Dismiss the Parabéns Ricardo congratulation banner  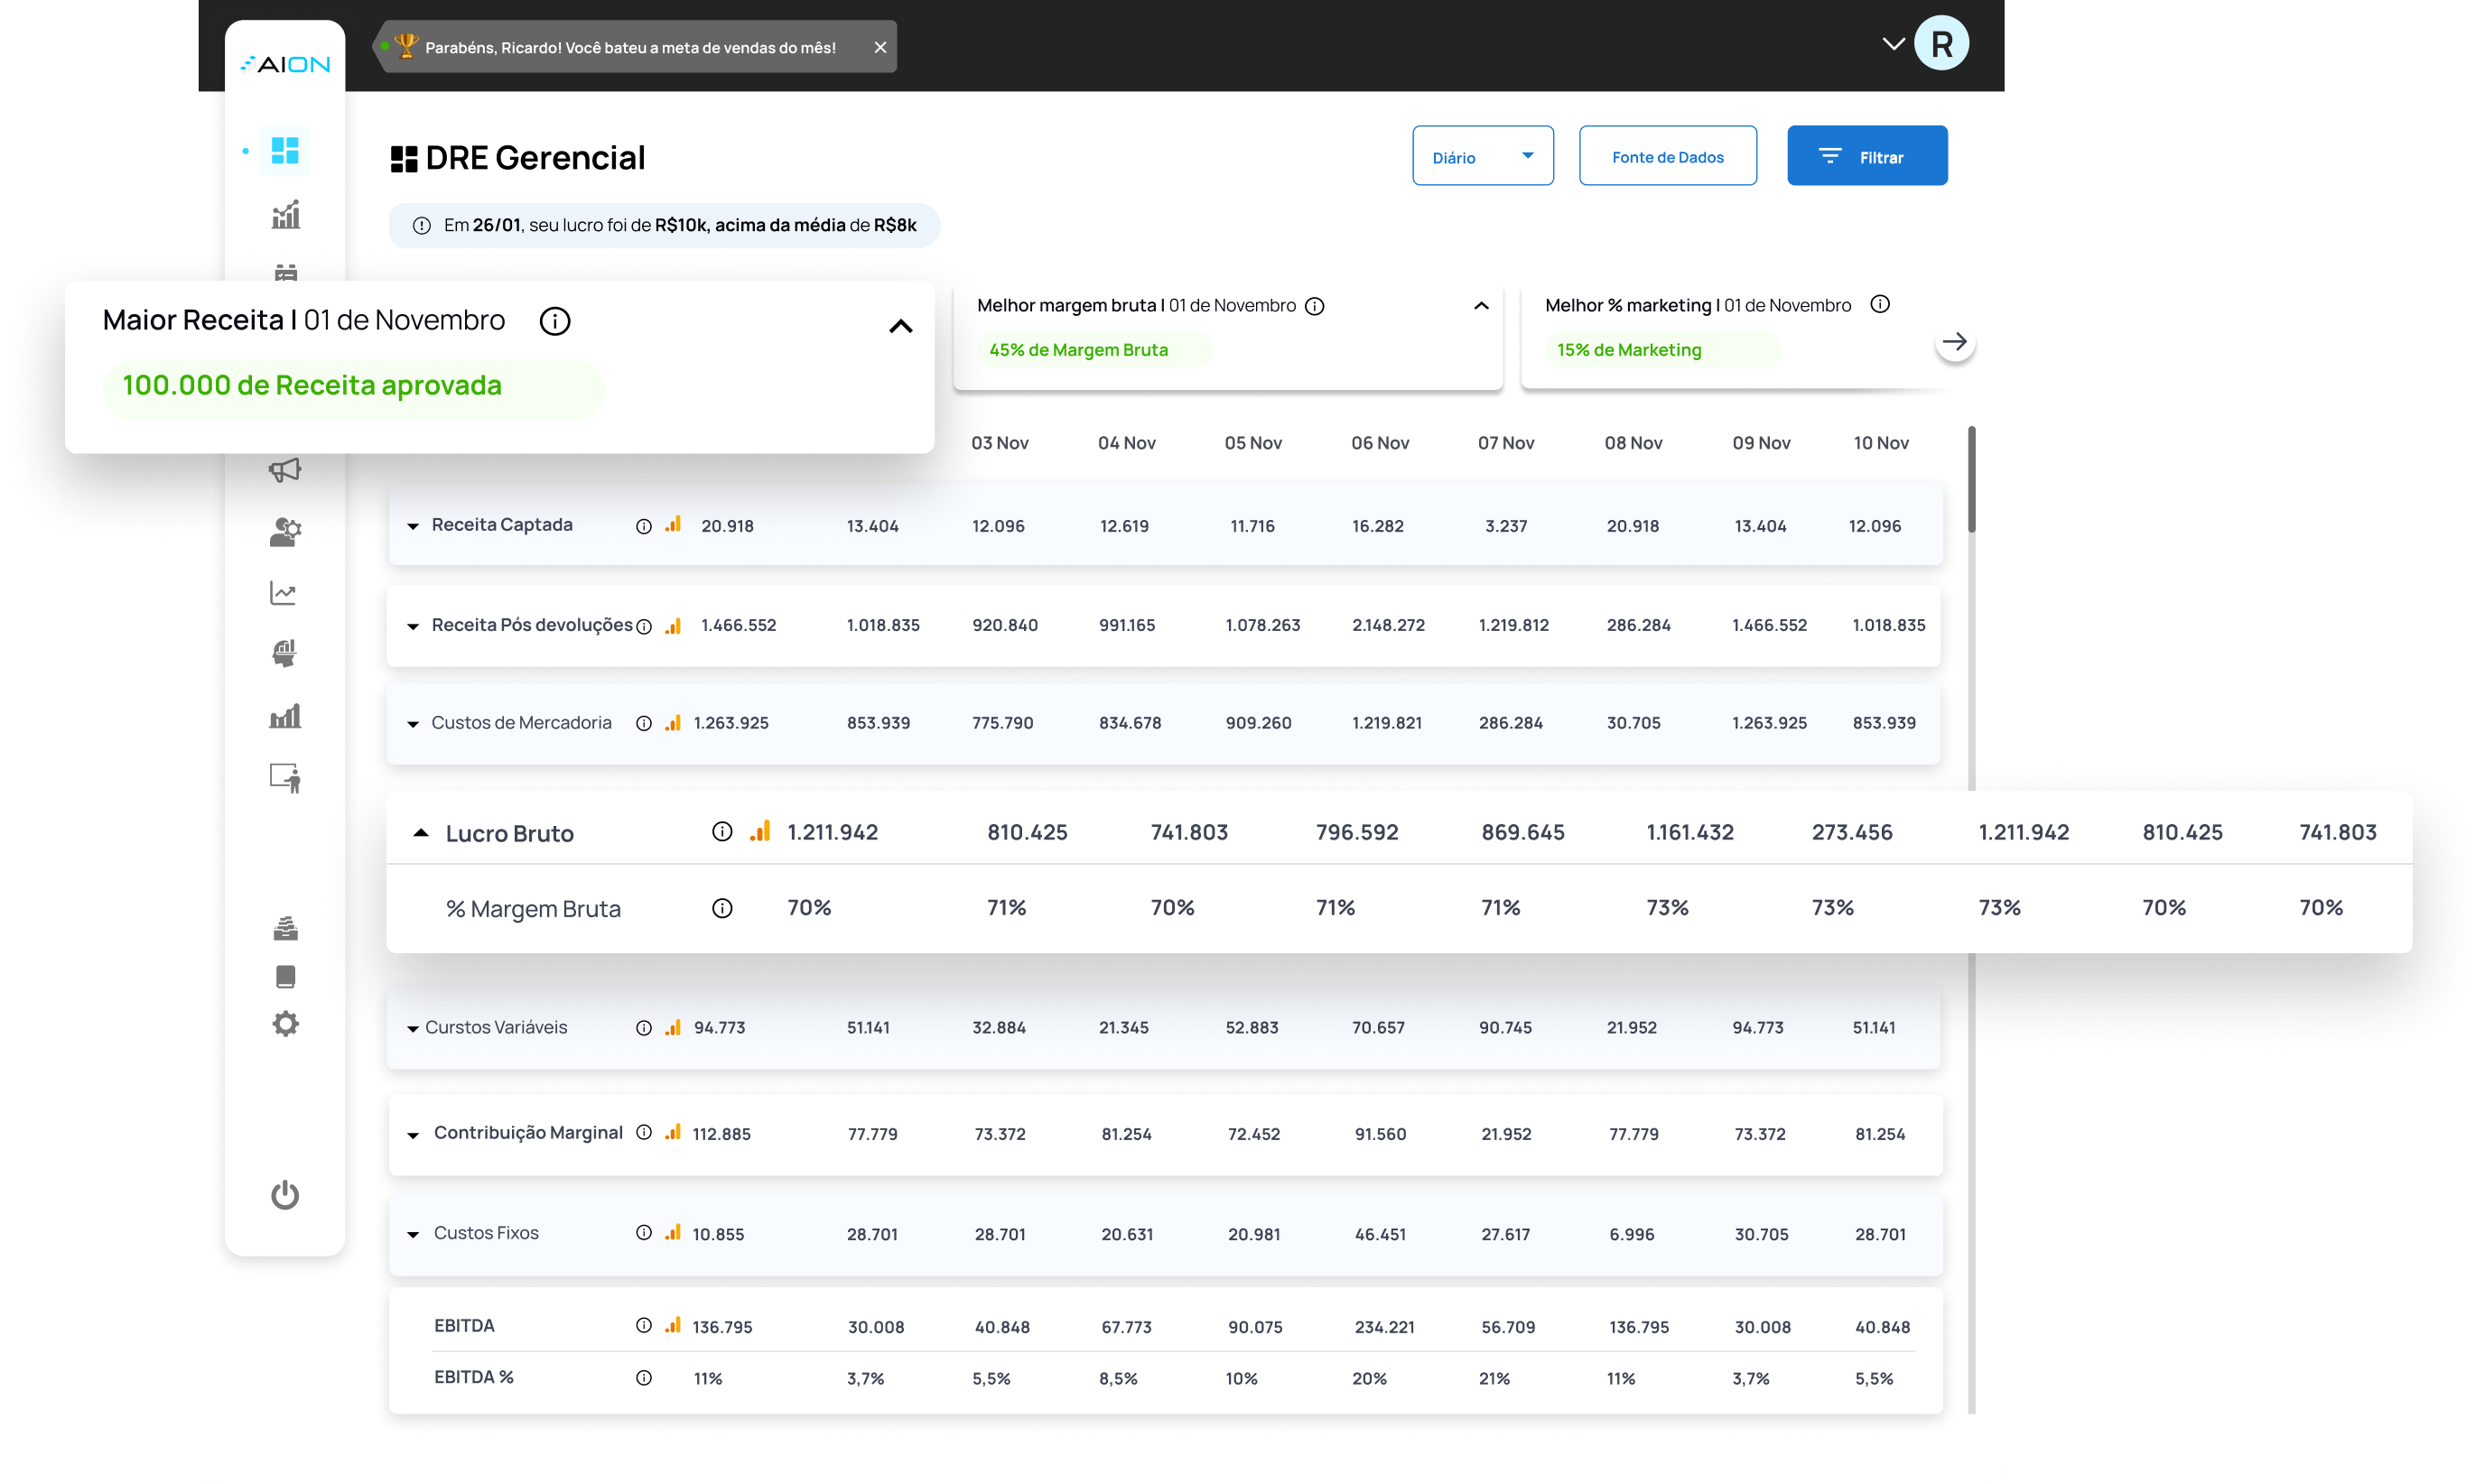point(880,46)
